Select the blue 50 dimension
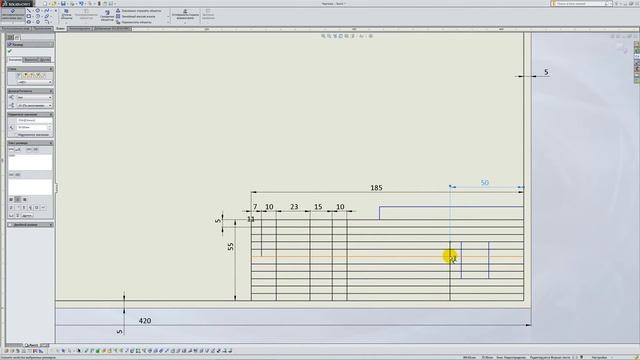640x360 pixels. [484, 182]
